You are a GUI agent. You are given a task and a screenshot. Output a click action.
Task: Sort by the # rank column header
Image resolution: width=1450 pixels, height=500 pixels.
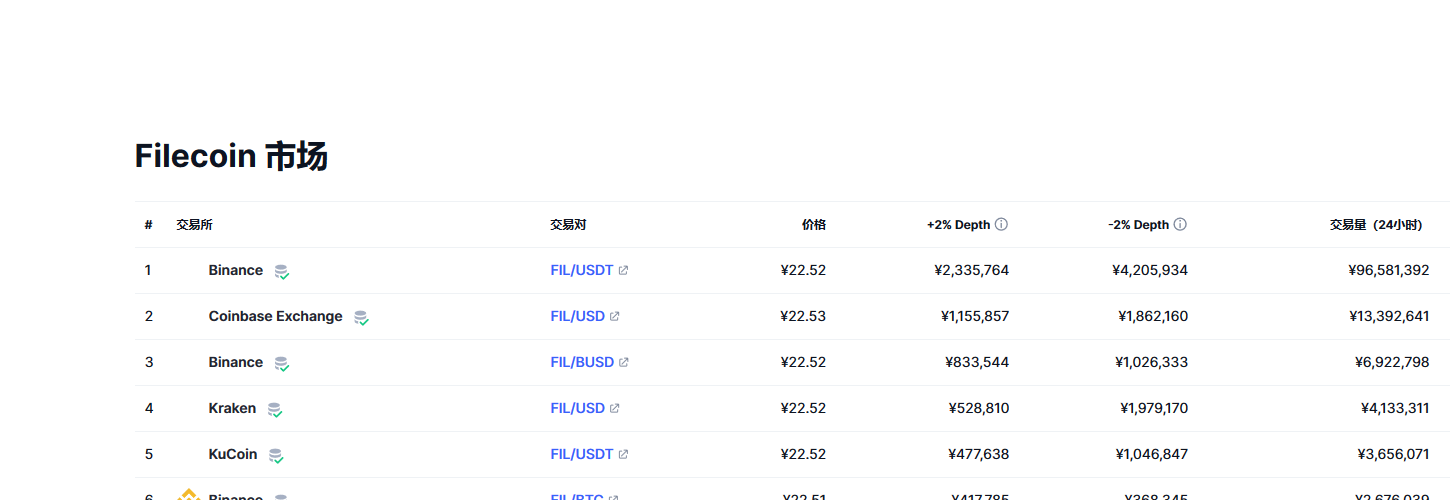tap(148, 225)
